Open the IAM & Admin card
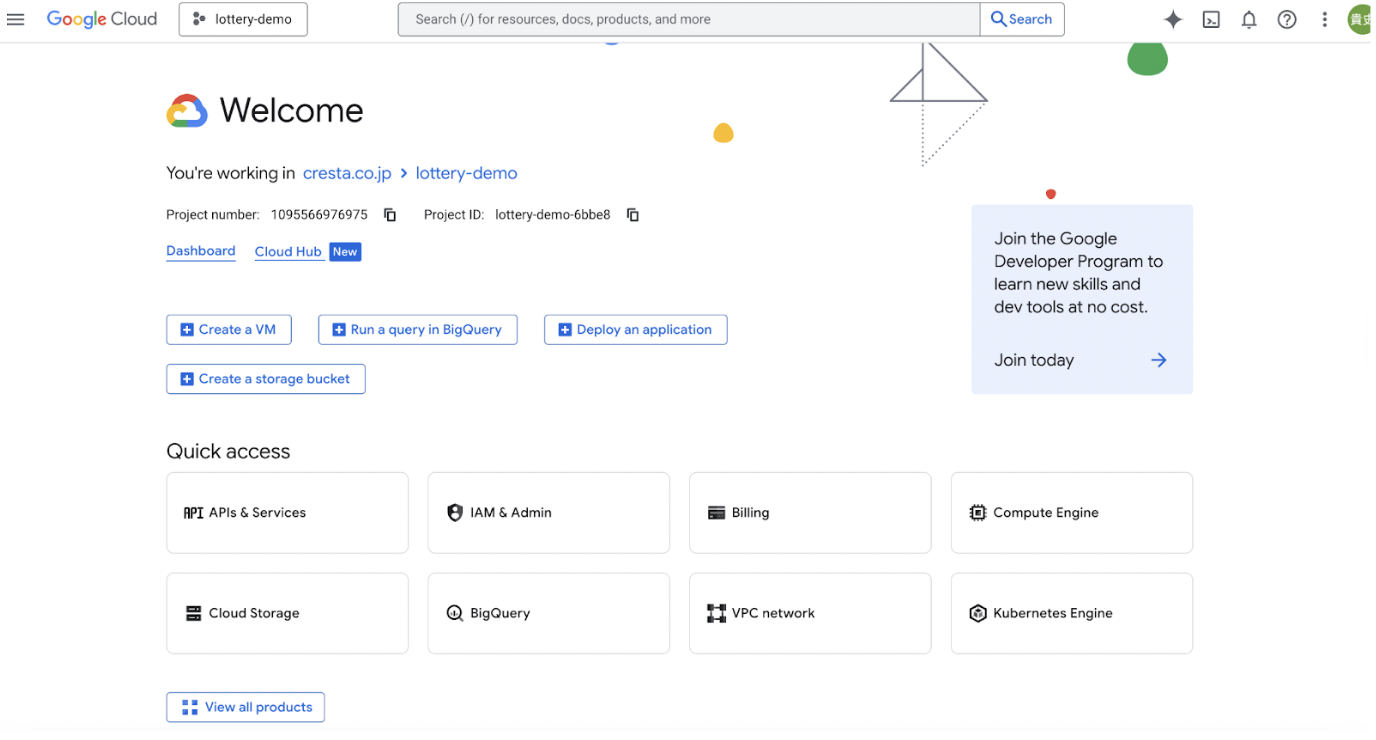The width and height of the screenshot is (1376, 740). (548, 513)
